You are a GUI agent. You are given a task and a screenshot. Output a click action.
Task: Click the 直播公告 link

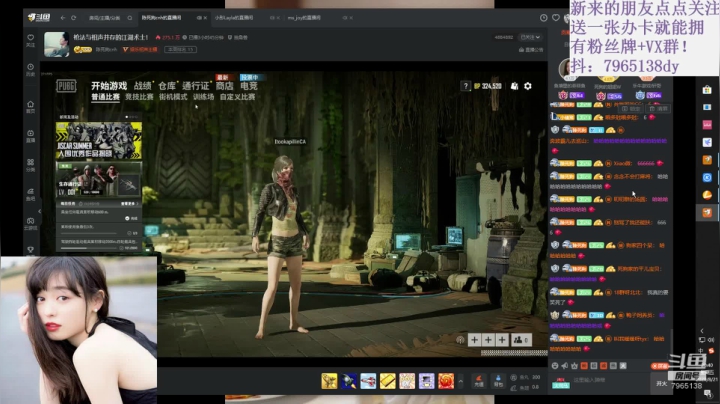[531, 50]
